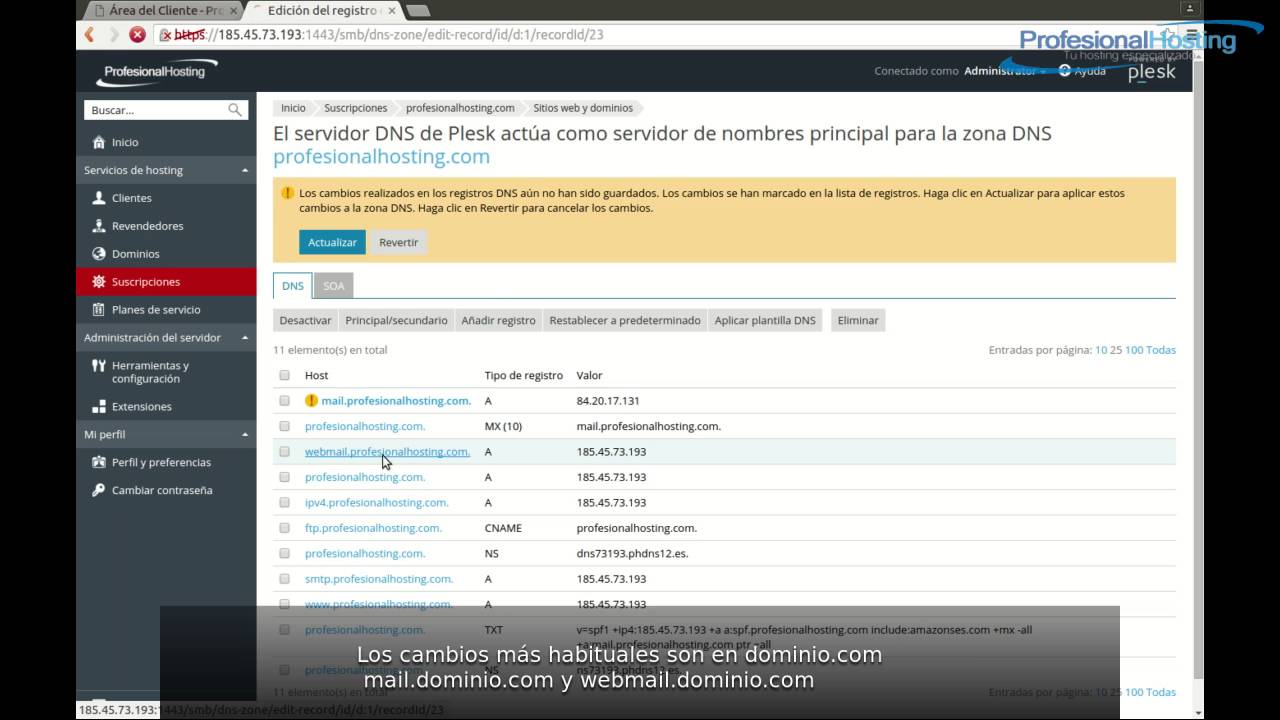
Task: Click the plesk logo
Action: [x=1152, y=73]
